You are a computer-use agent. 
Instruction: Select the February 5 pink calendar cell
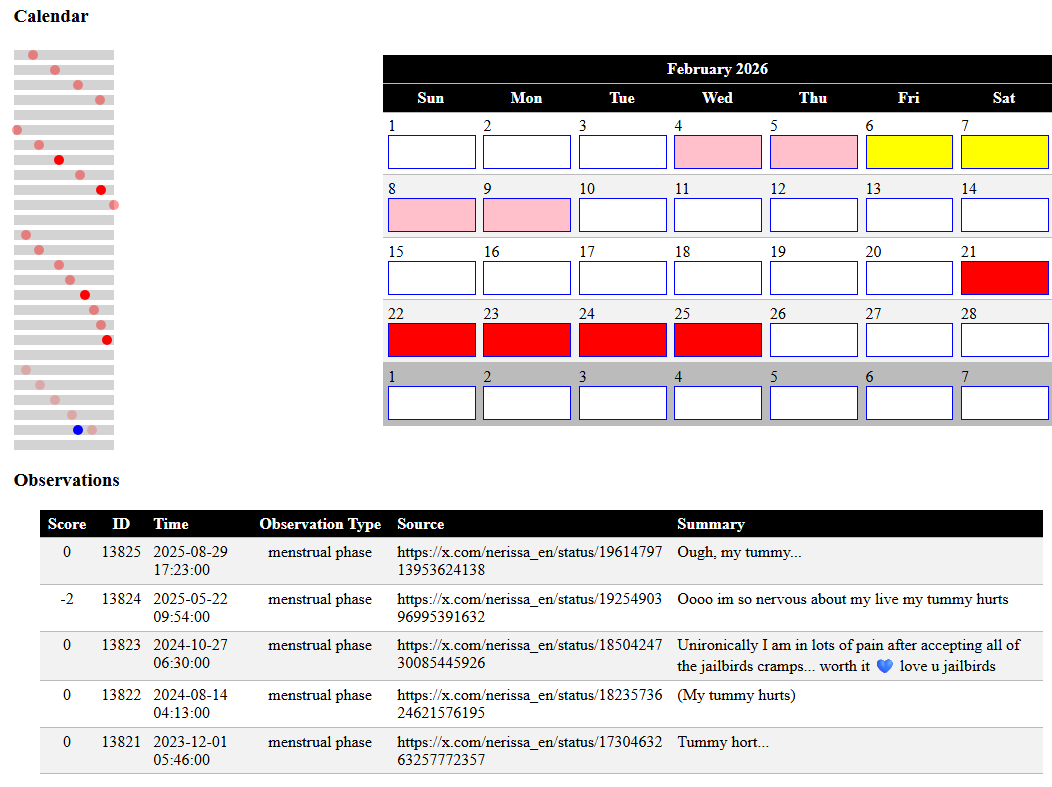coord(813,152)
